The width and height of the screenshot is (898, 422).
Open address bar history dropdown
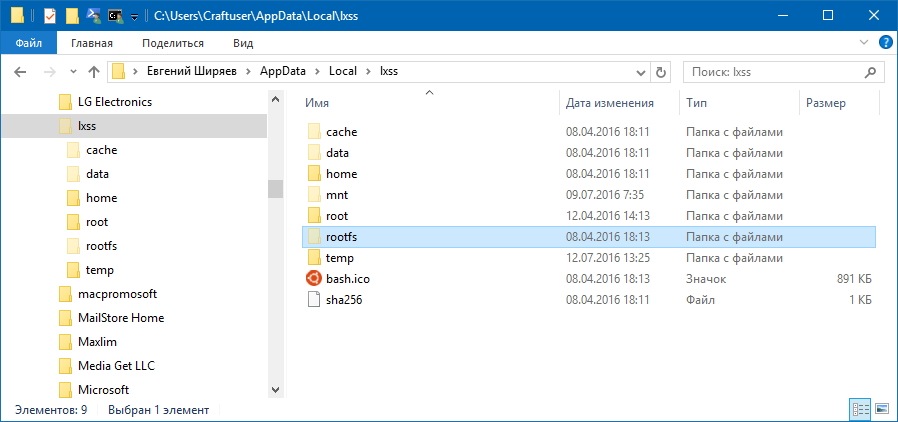point(641,72)
